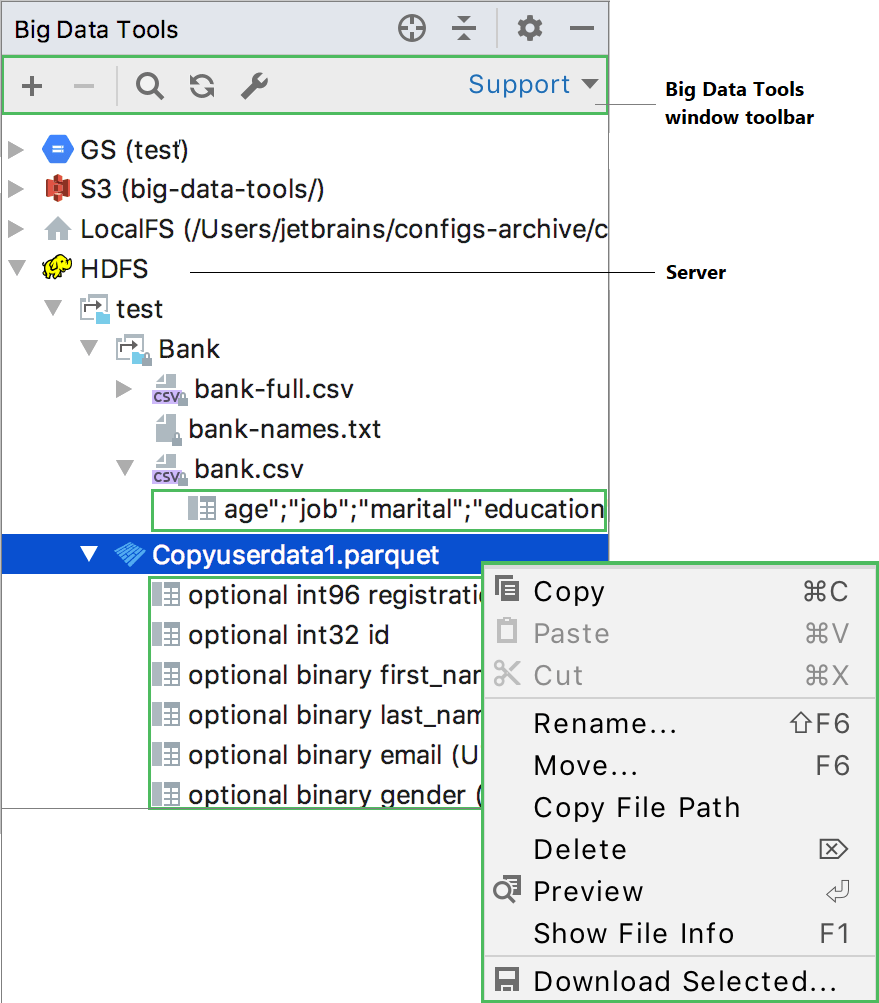Select optional int32 id row
Screen dimensions: 879x1003
click(x=317, y=635)
